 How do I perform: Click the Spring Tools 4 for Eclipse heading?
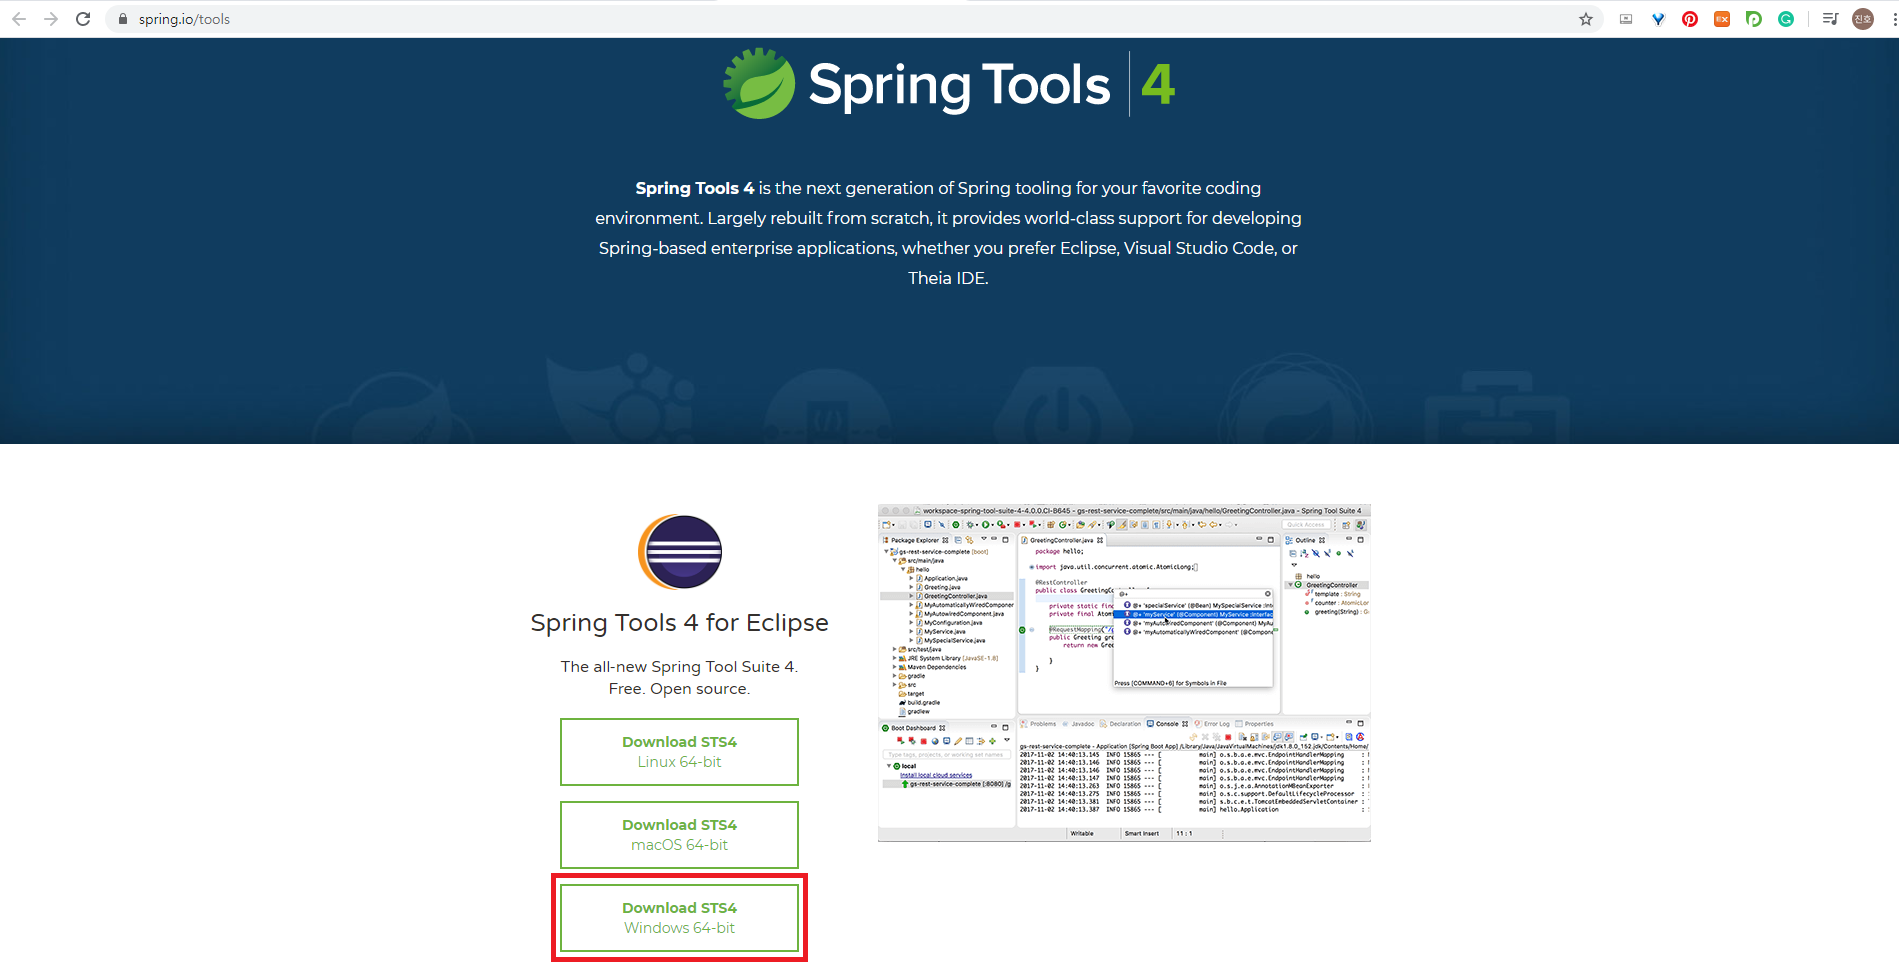tap(679, 623)
